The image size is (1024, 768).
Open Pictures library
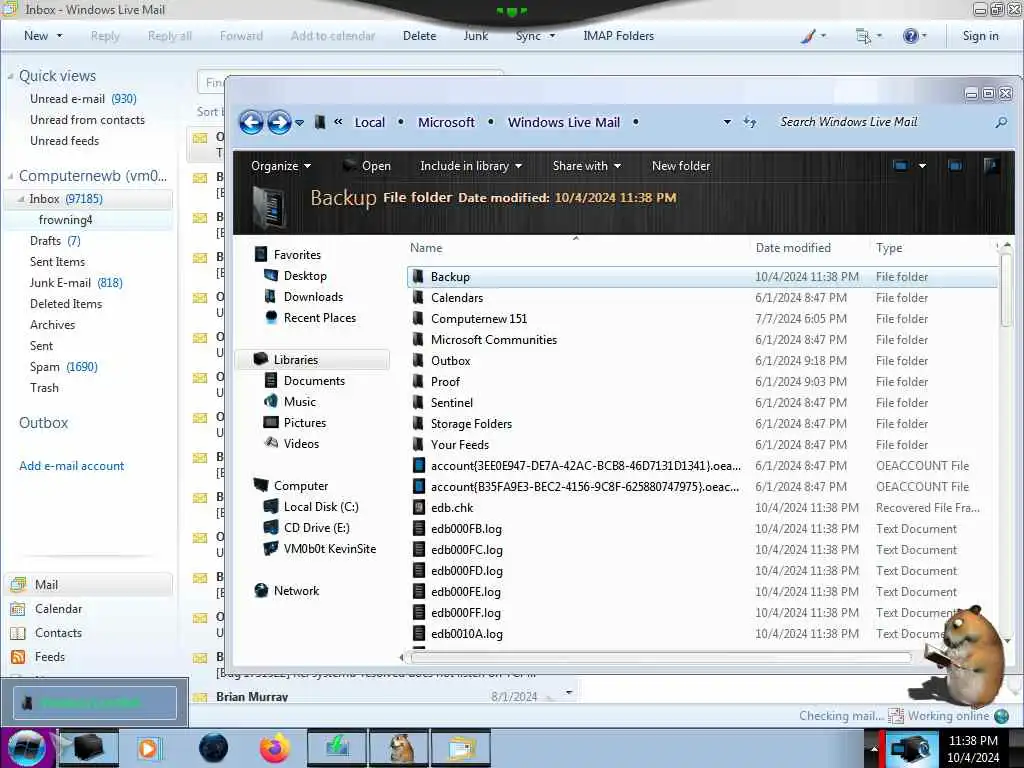pyautogui.click(x=304, y=423)
